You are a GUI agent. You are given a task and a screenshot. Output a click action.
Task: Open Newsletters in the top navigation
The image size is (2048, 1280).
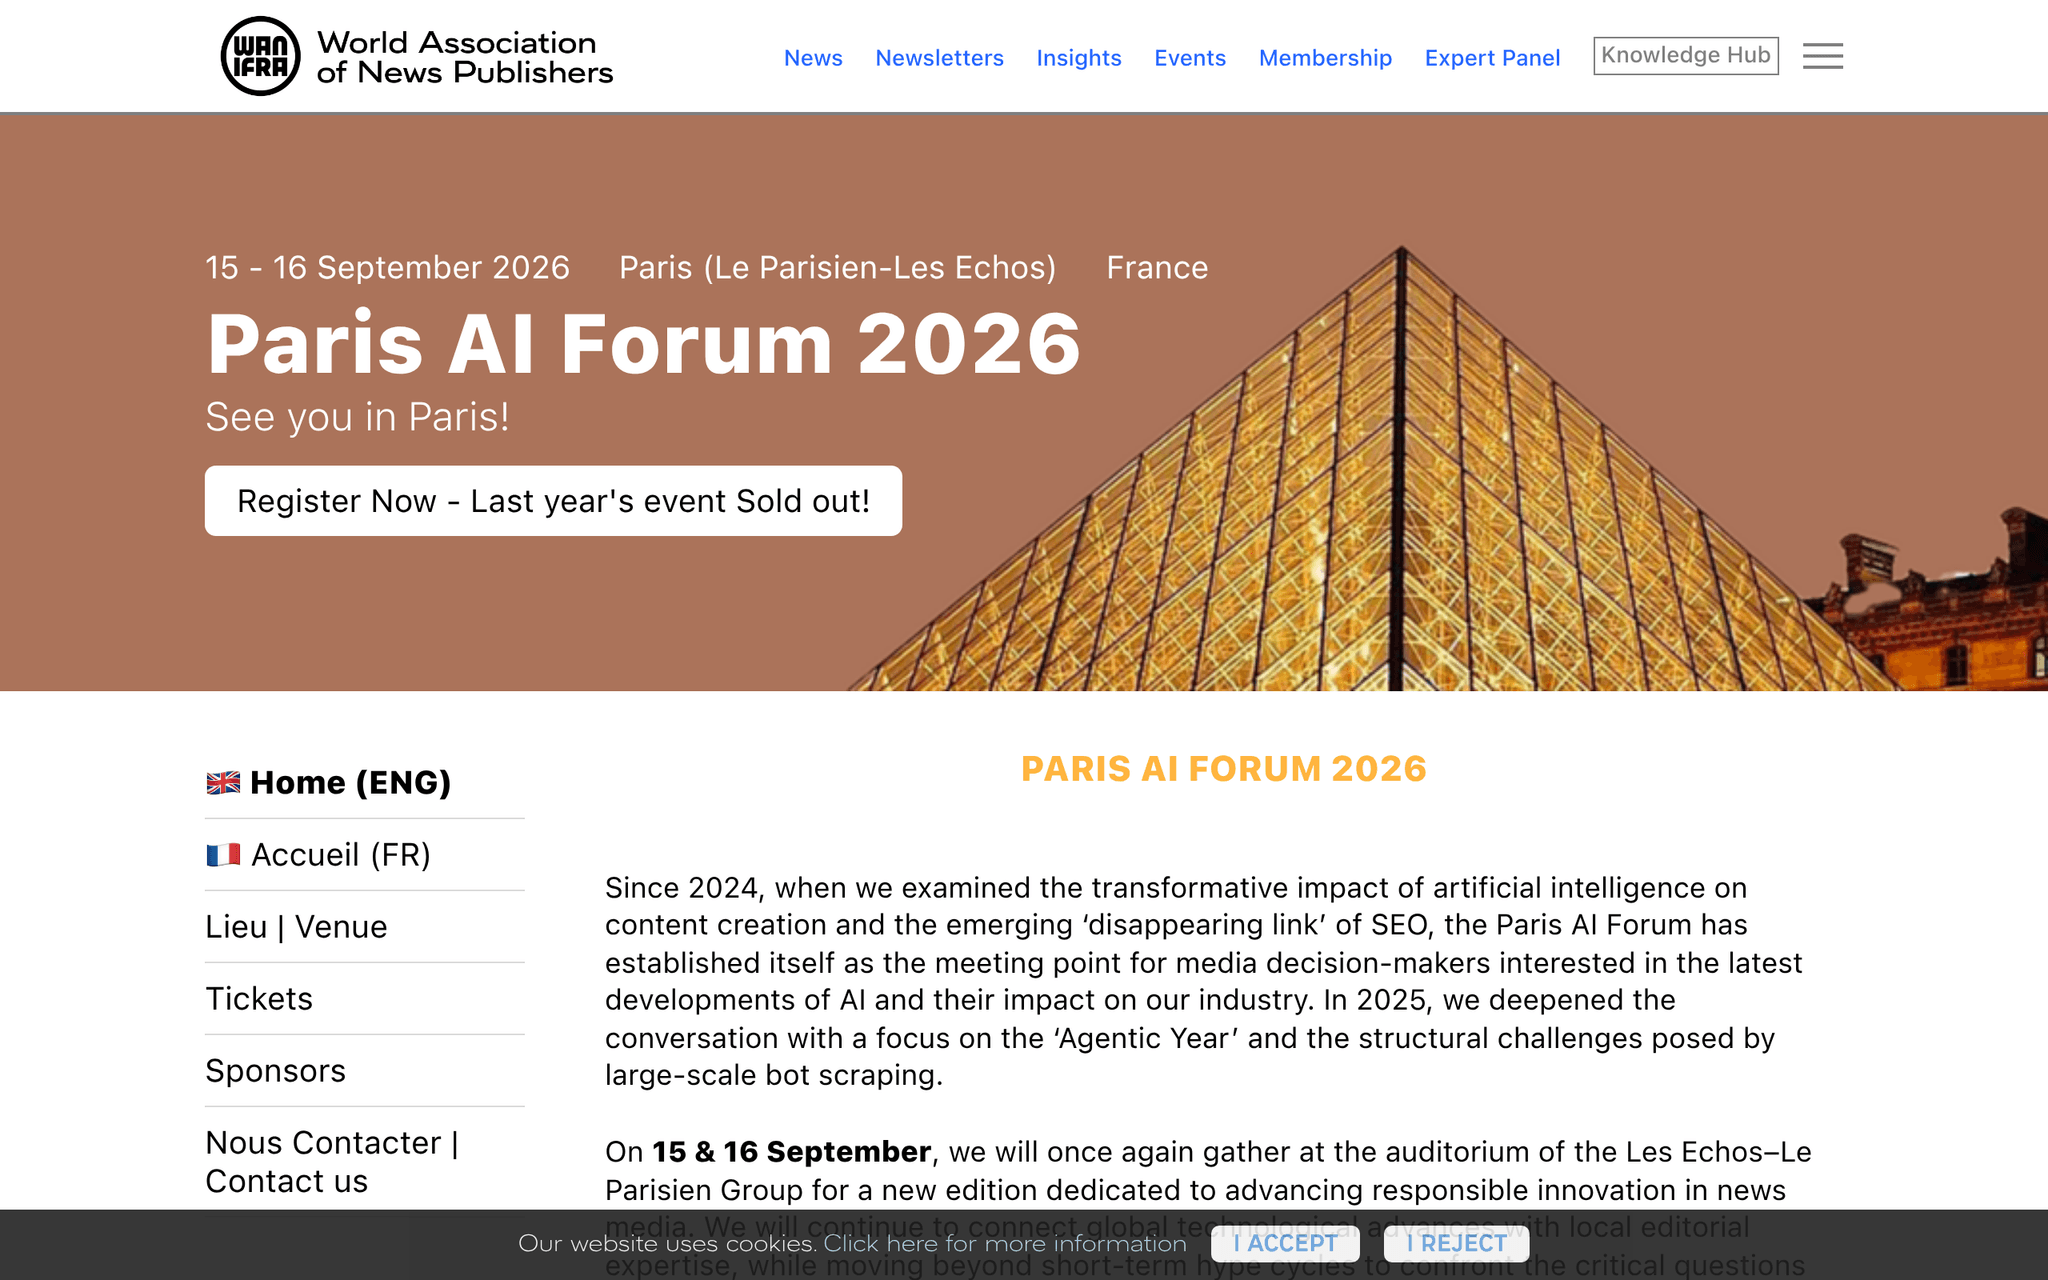click(939, 58)
